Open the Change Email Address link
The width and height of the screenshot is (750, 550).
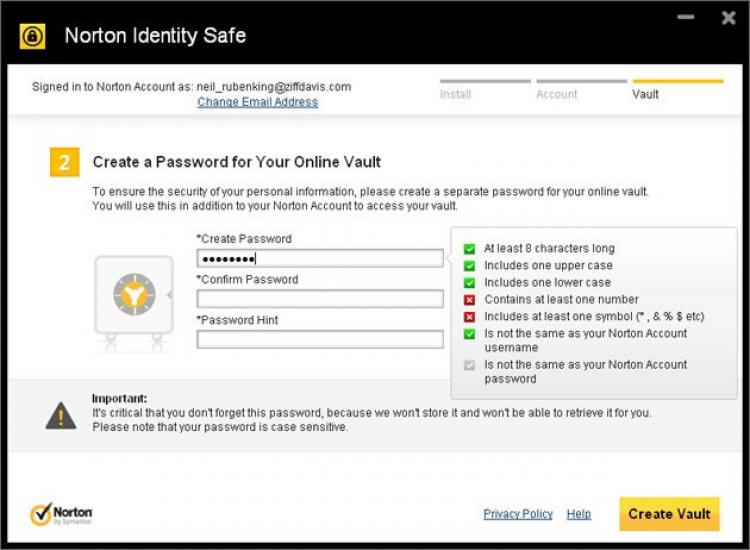(257, 102)
